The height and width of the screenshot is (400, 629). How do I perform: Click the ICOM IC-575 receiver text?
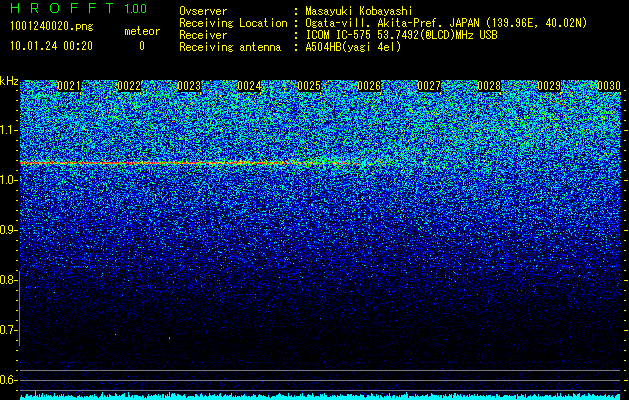401,35
